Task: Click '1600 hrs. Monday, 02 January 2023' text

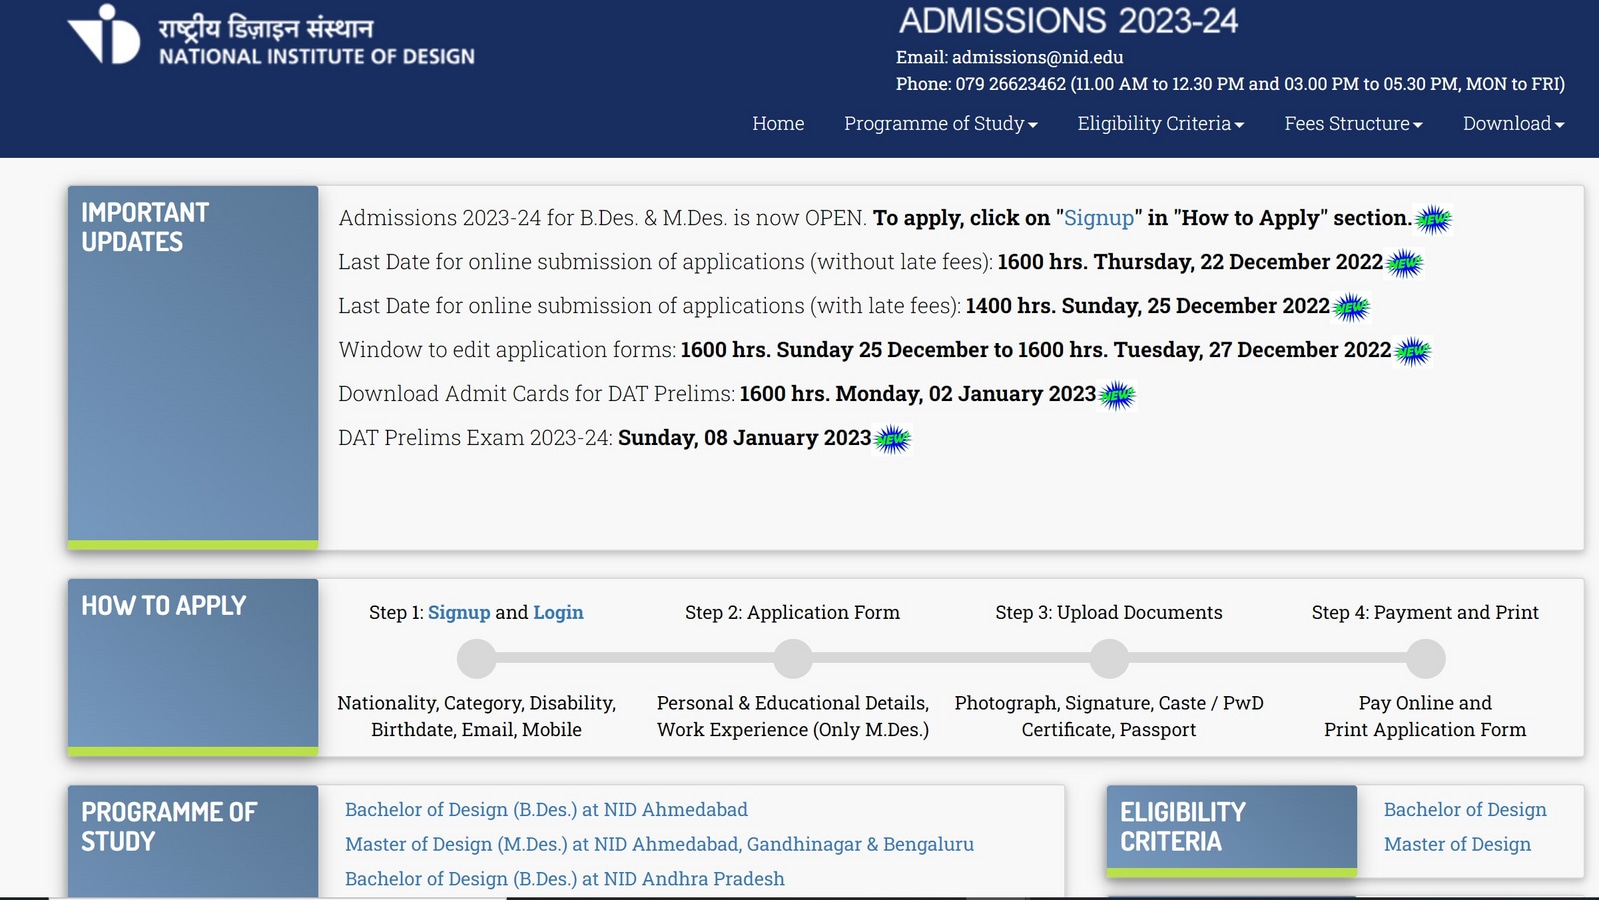Action: coord(918,394)
